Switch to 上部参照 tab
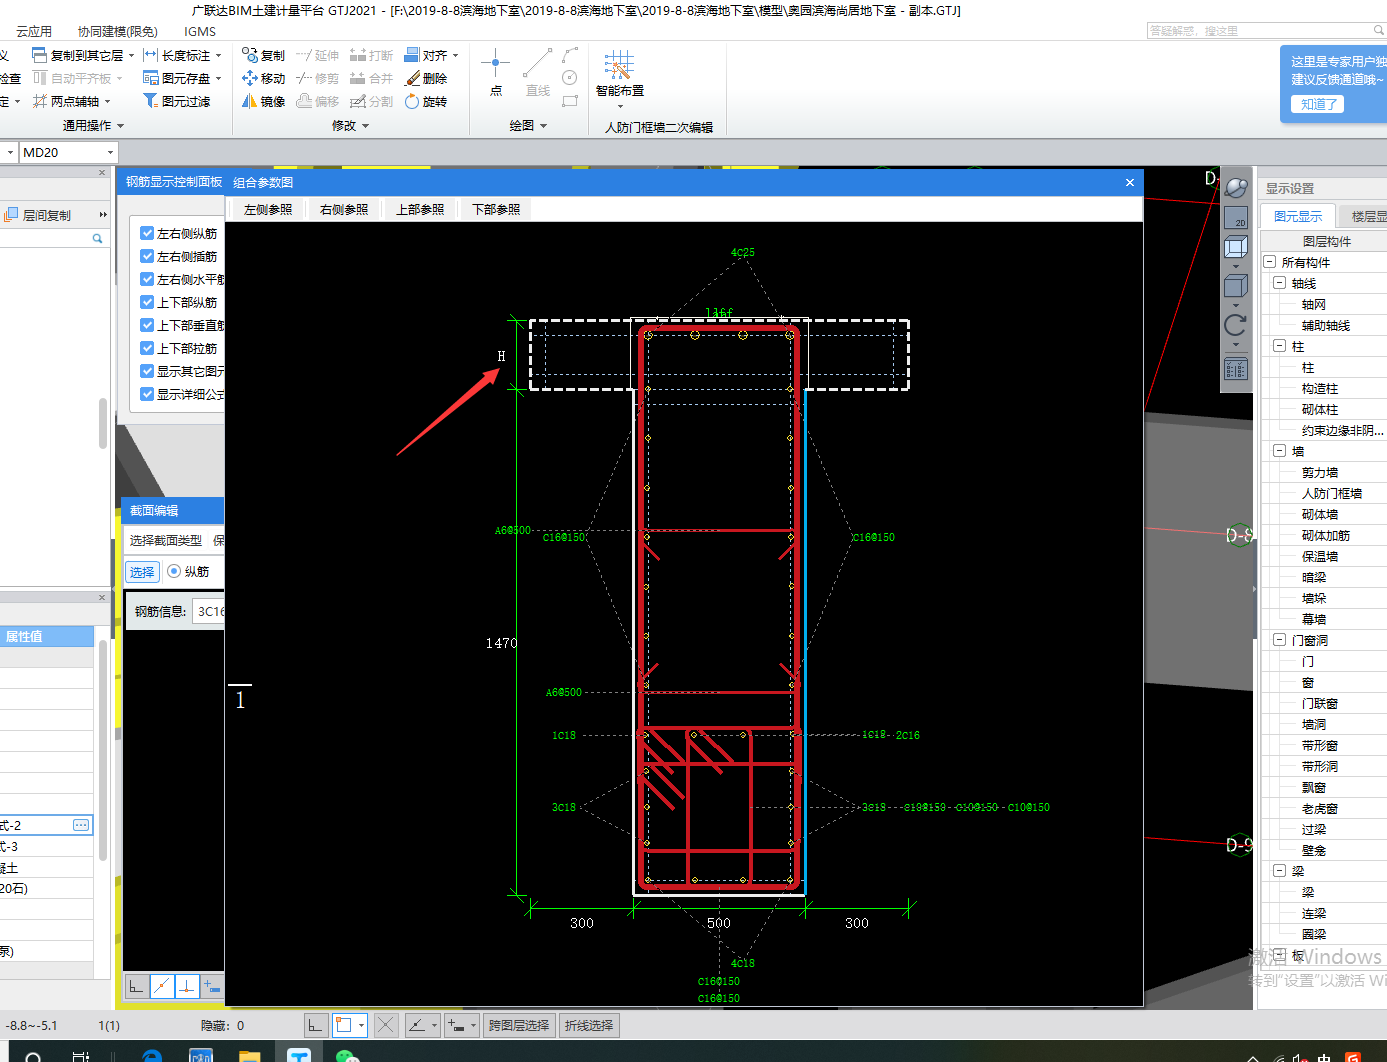 420,209
